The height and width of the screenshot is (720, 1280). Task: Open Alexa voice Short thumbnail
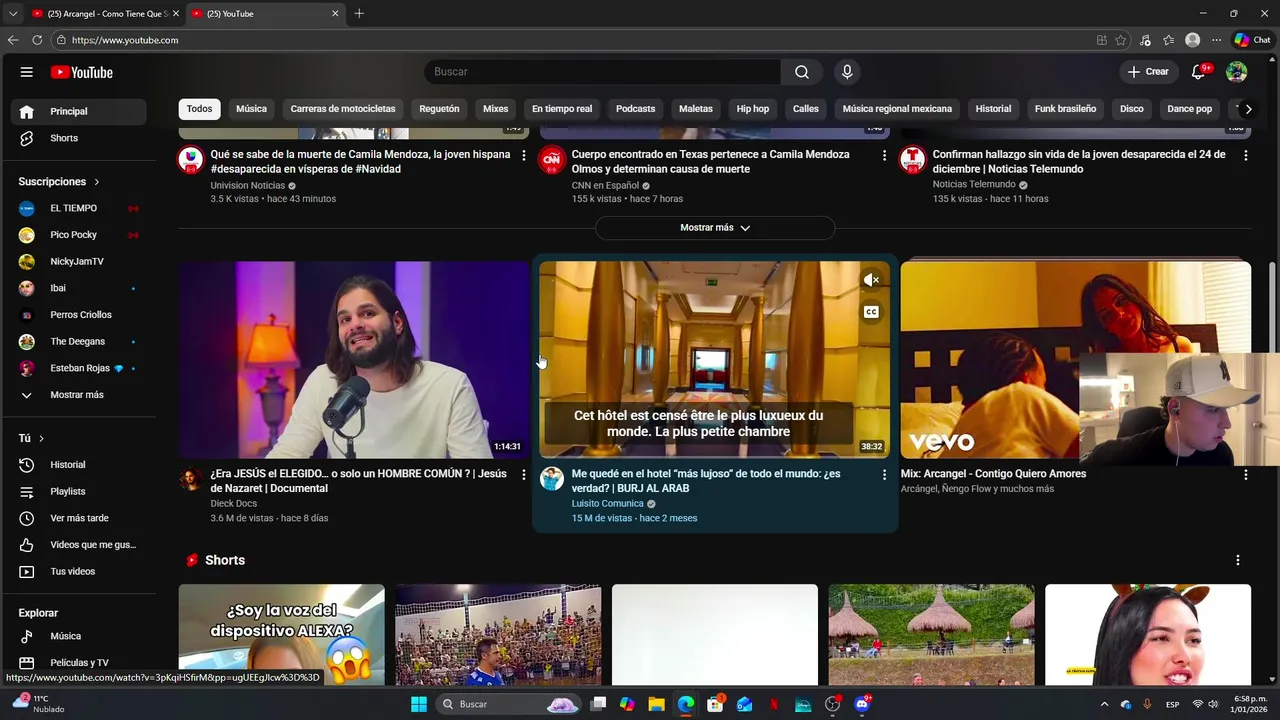pos(281,634)
